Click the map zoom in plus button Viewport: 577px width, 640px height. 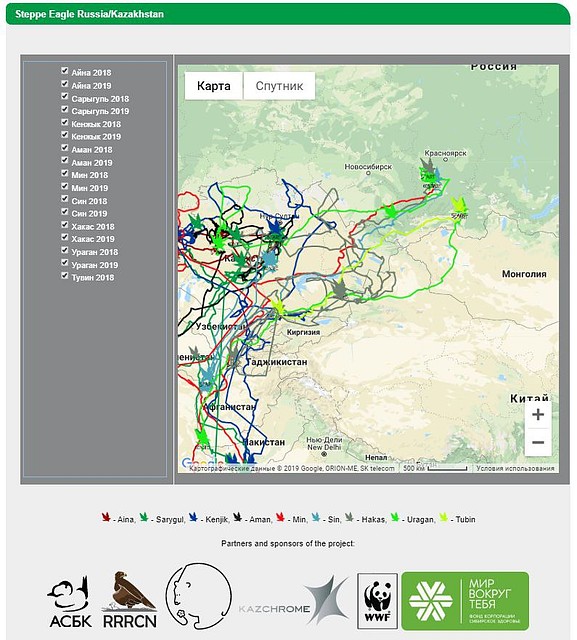(538, 414)
